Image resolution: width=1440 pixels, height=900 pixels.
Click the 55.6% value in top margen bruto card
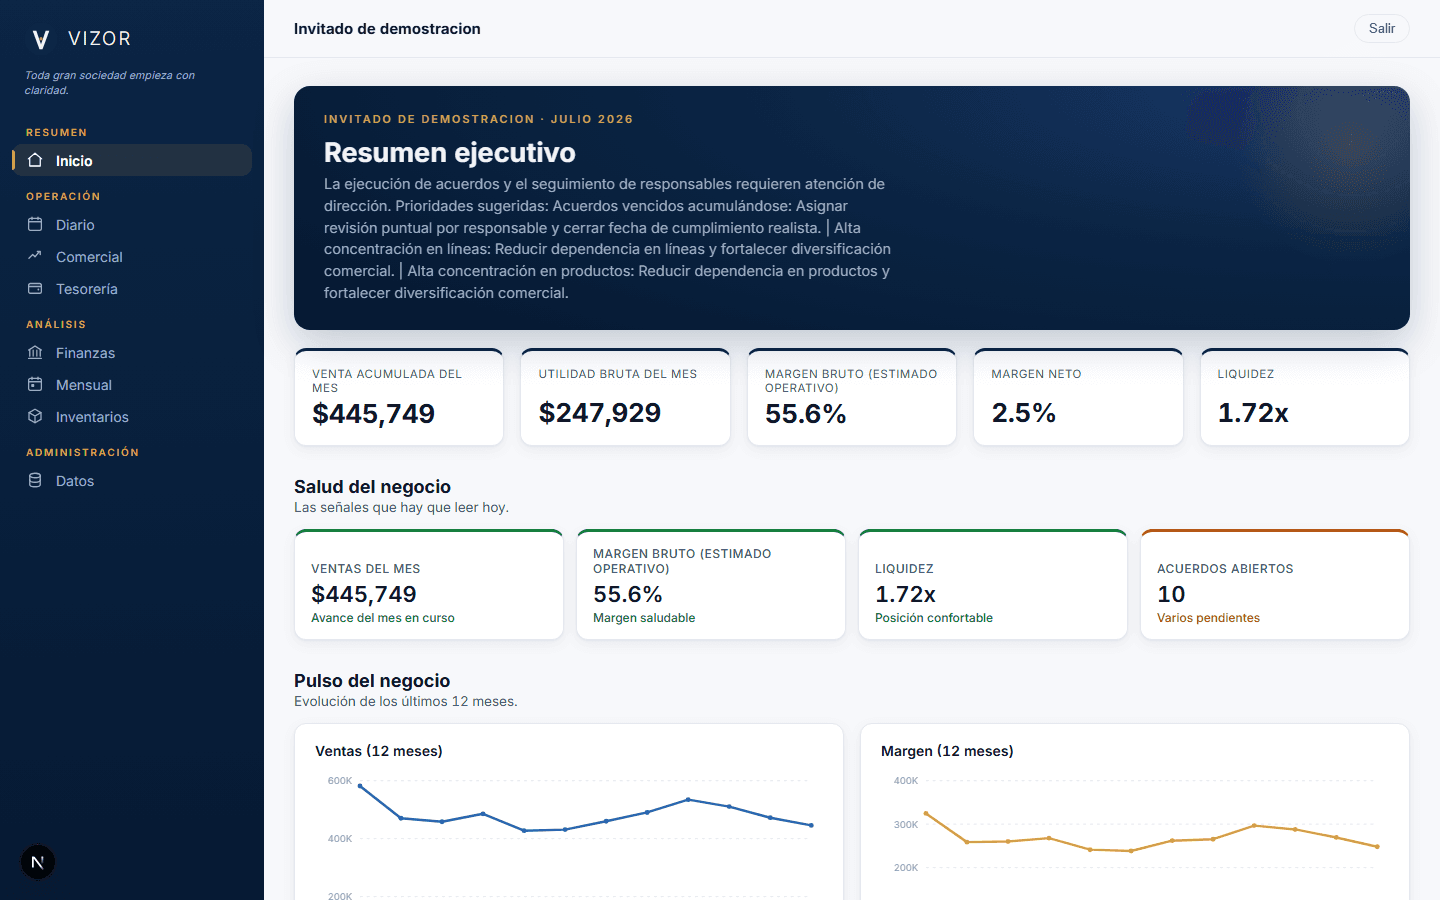point(806,414)
